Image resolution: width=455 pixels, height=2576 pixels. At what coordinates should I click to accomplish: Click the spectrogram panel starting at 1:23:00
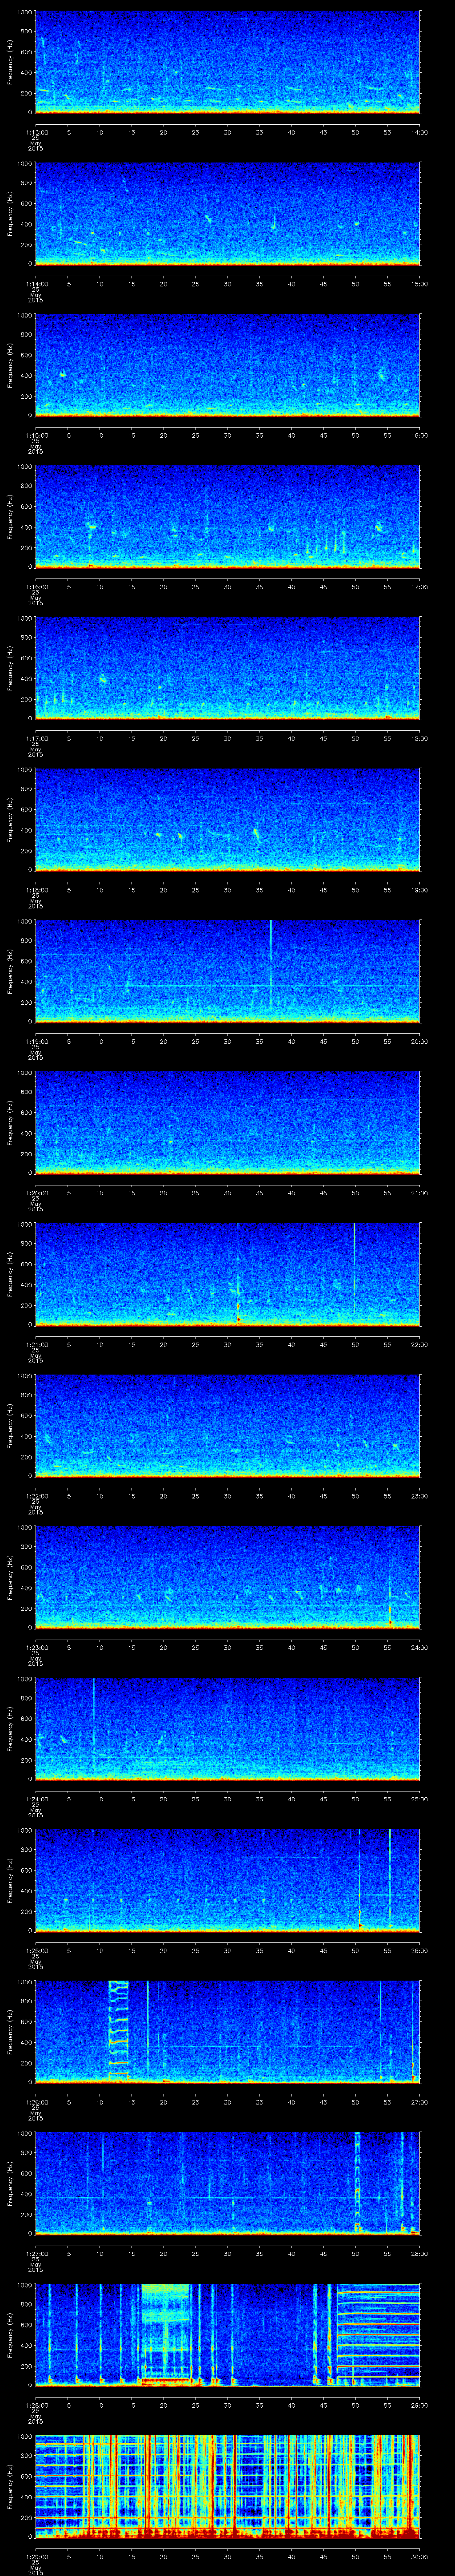(228, 1578)
